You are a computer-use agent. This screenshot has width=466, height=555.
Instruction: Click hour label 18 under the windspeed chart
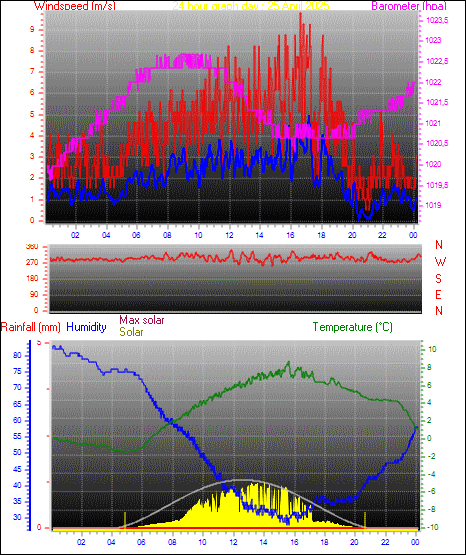click(321, 235)
